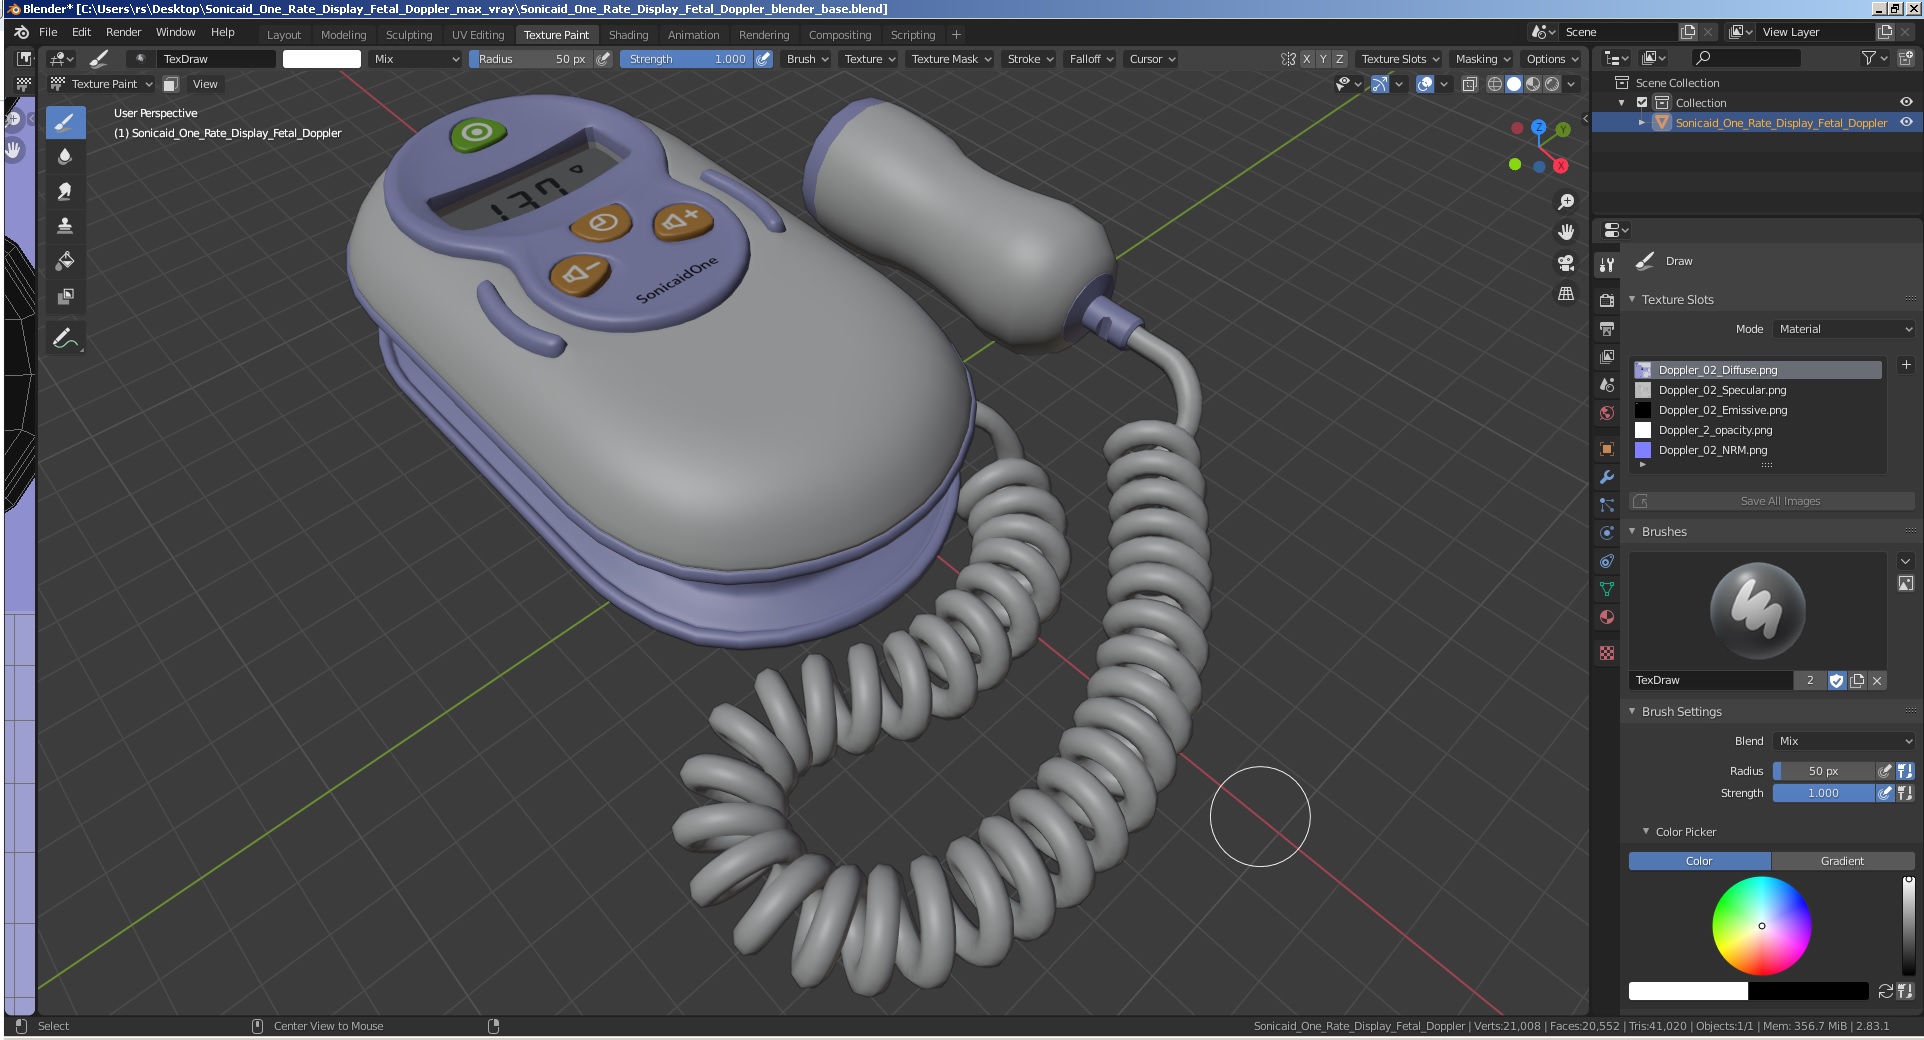Hide Collection using its eye icon

point(1906,102)
